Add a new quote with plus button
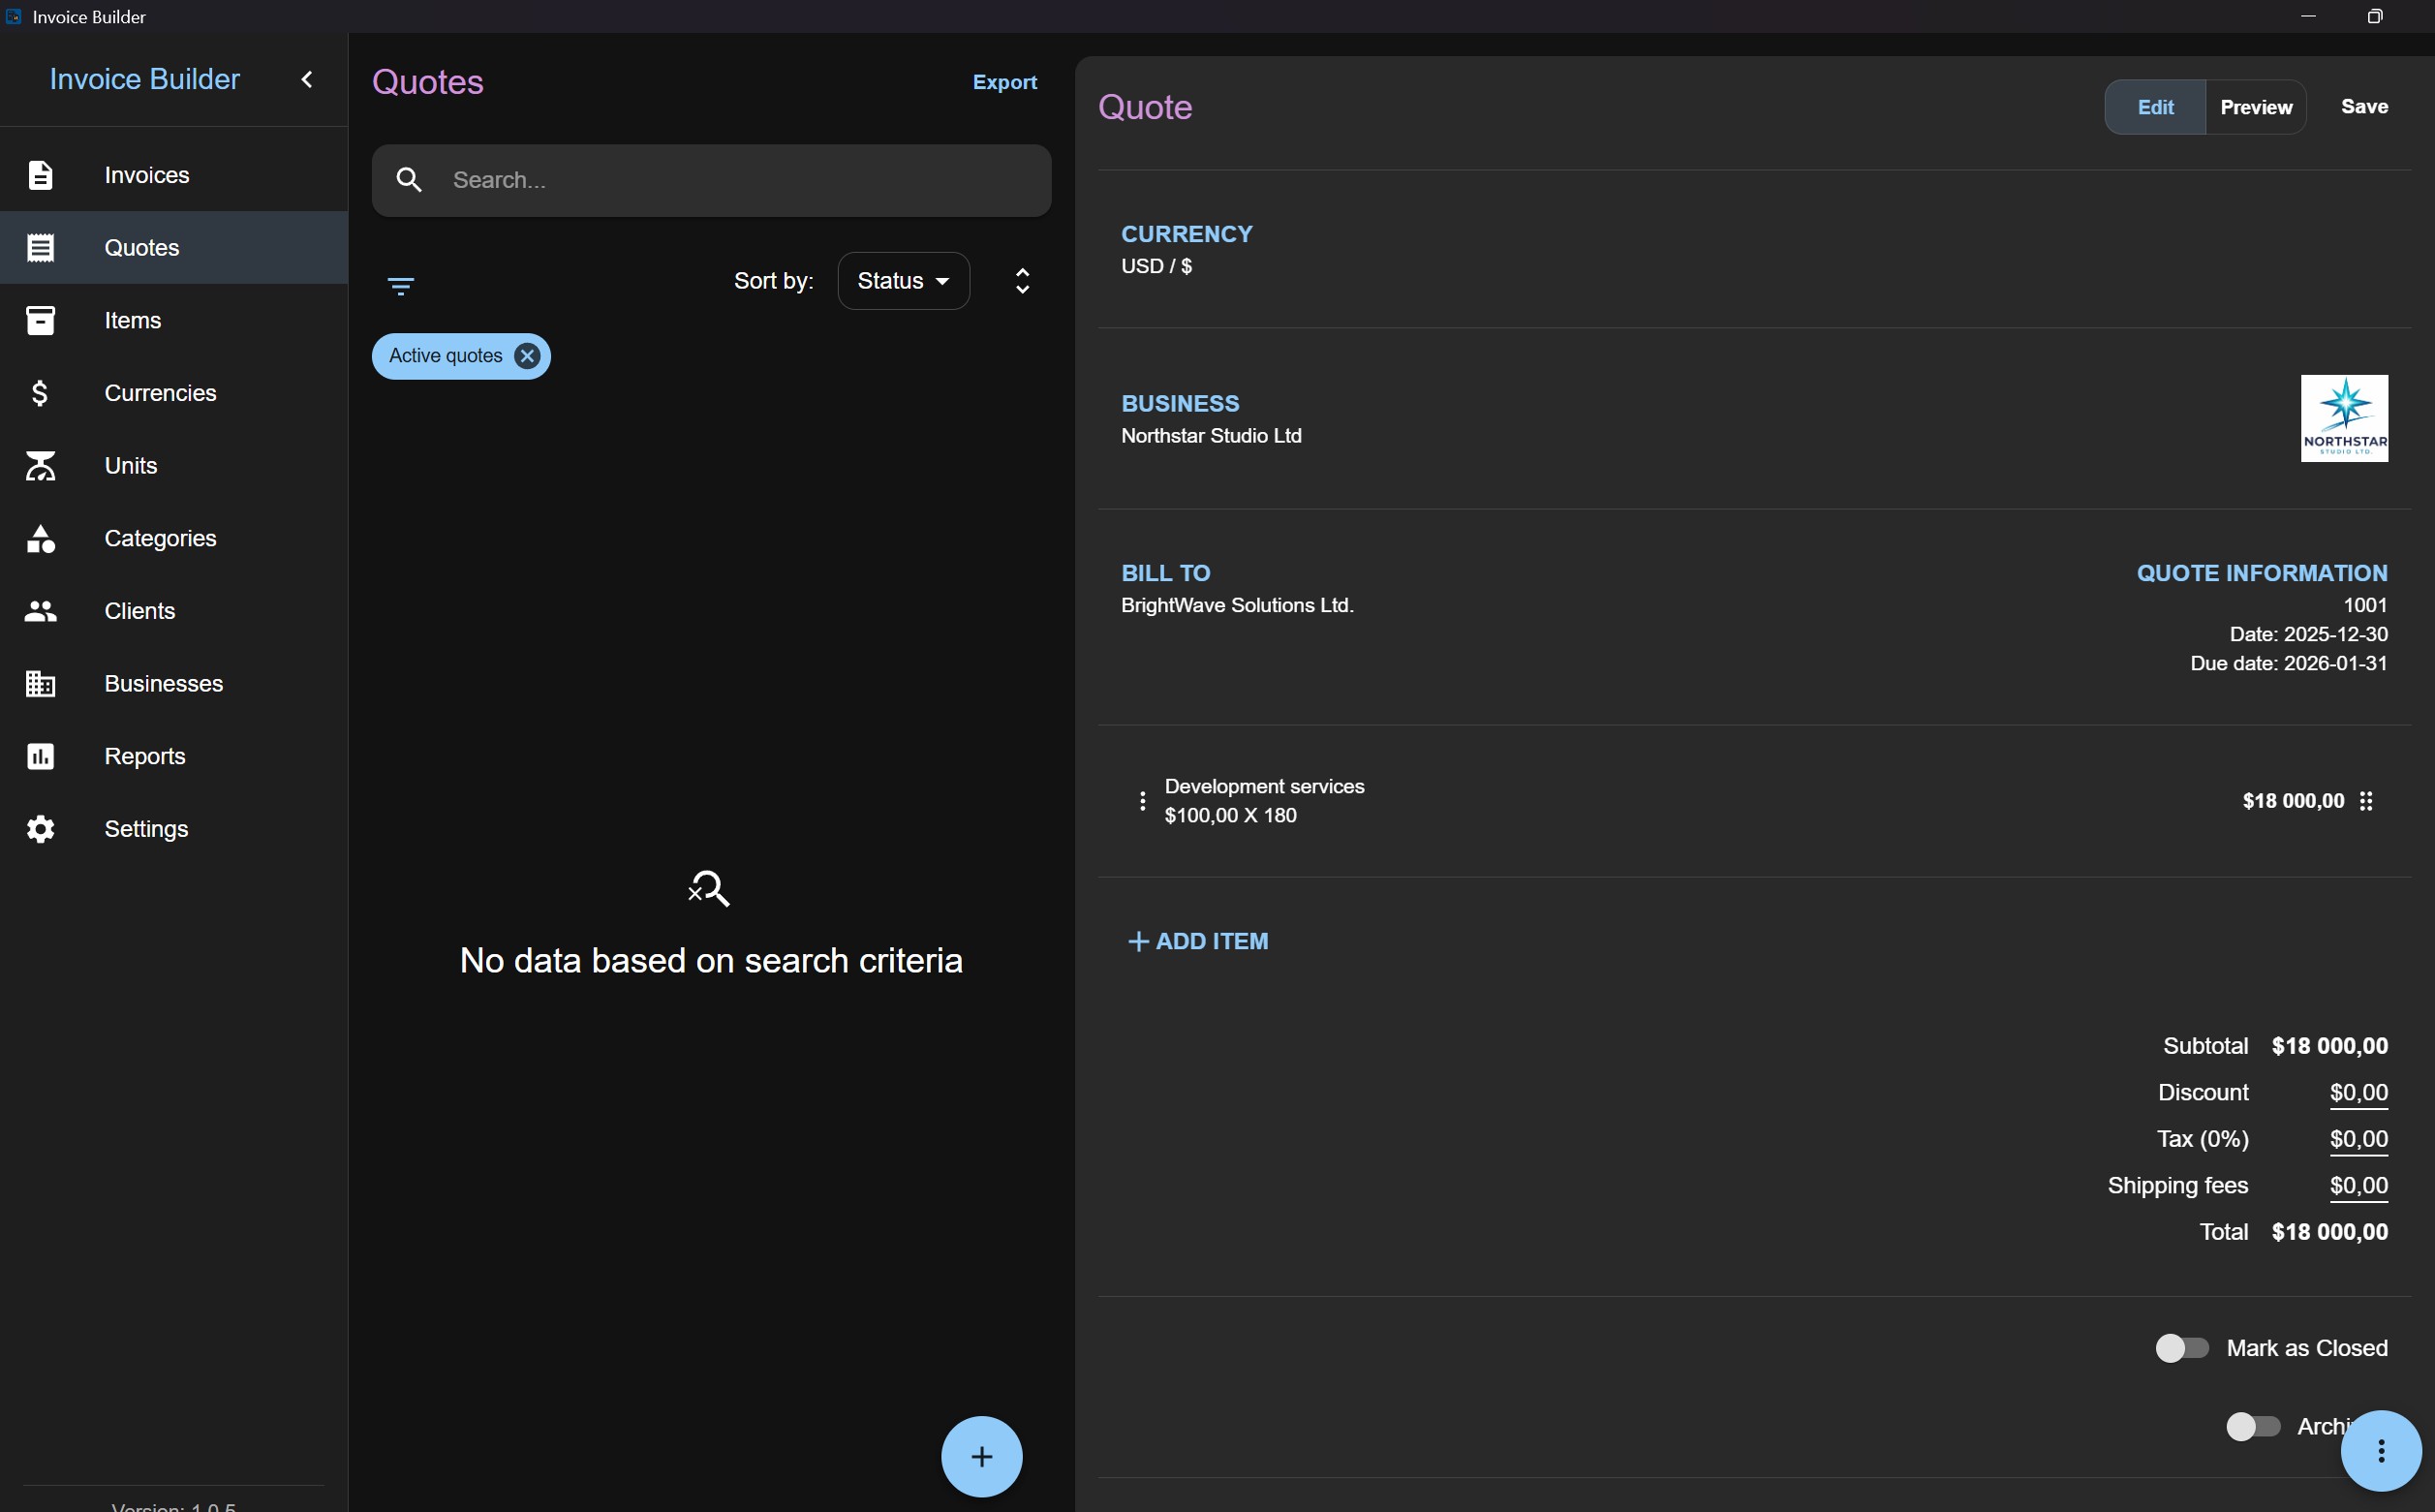This screenshot has height=1512, width=2435. pyautogui.click(x=982, y=1456)
